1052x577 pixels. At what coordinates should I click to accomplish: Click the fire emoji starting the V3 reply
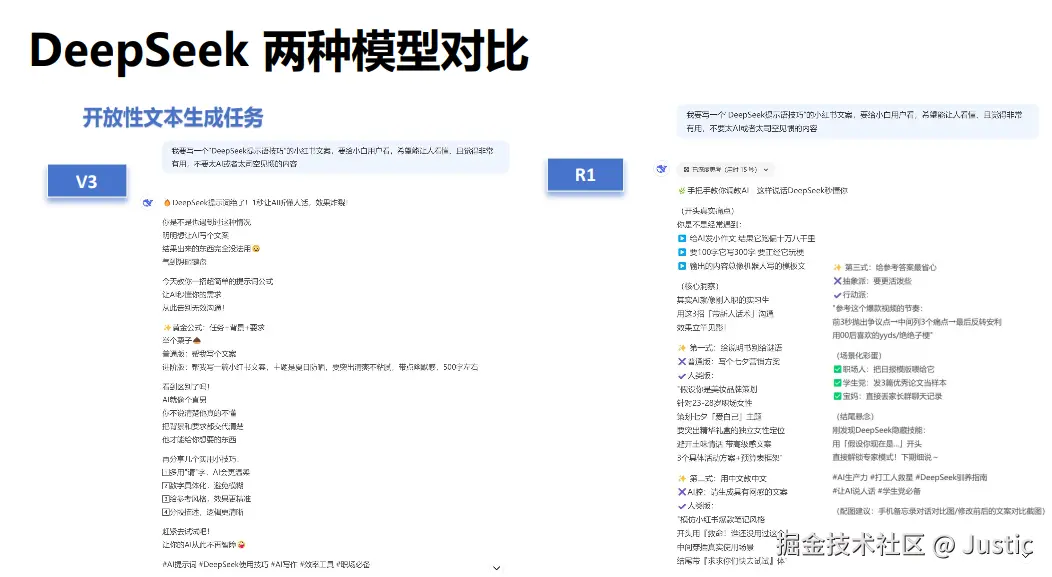pos(167,203)
